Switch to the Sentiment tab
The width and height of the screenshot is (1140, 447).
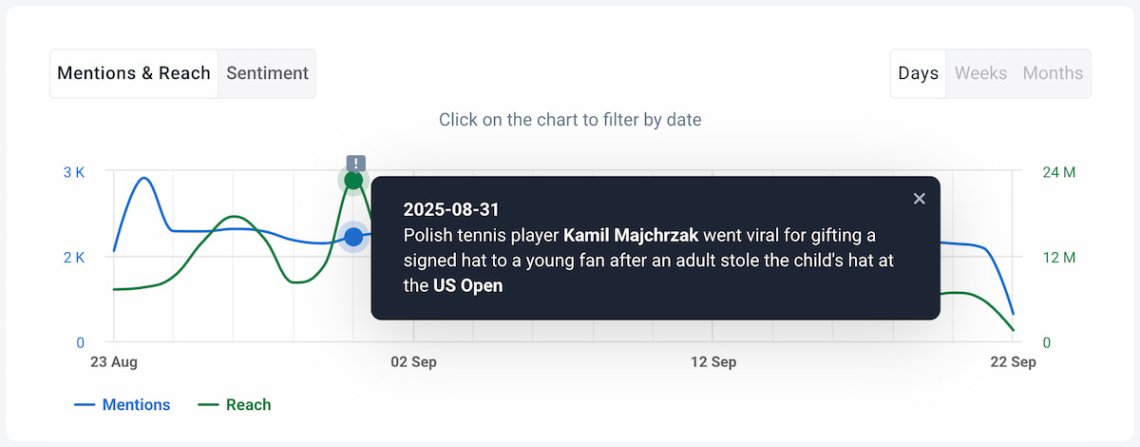click(x=267, y=73)
